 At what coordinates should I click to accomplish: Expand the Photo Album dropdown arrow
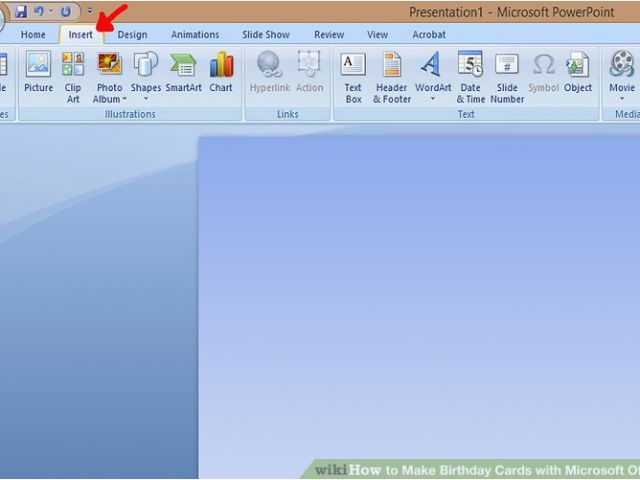pyautogui.click(x=124, y=99)
